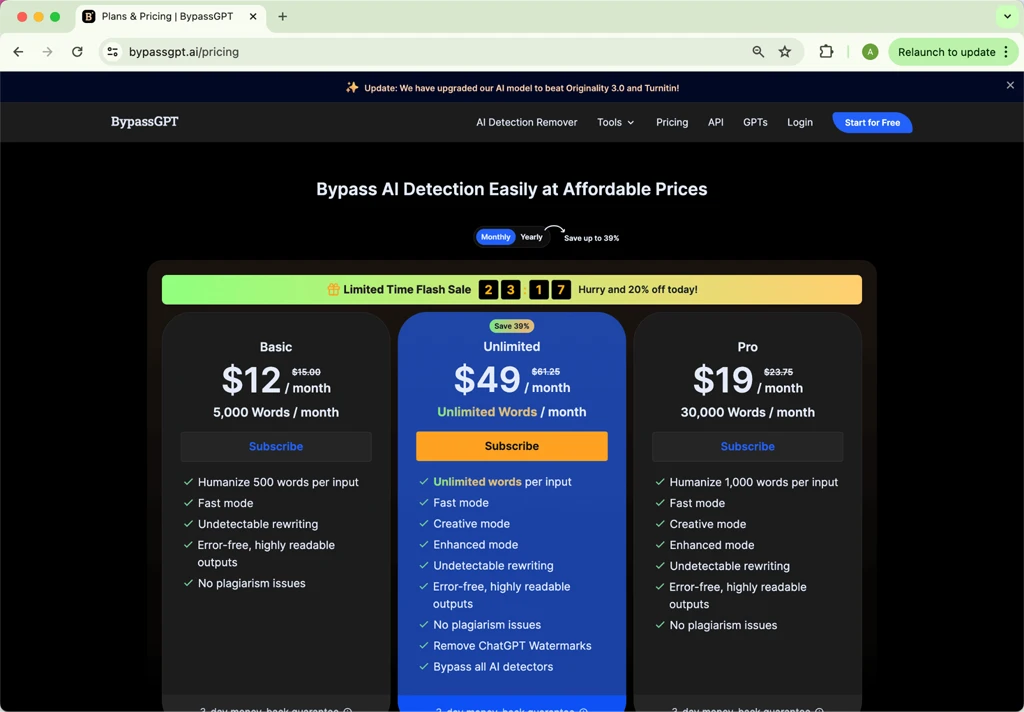Screen dimensions: 1024x712
Task: Open site information icon in address bar
Action: click(x=112, y=52)
